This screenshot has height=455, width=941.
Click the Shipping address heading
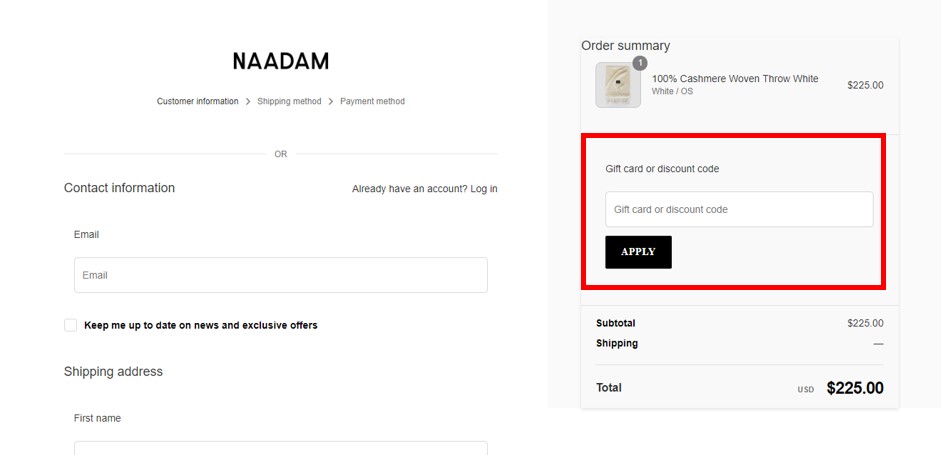[x=113, y=372]
